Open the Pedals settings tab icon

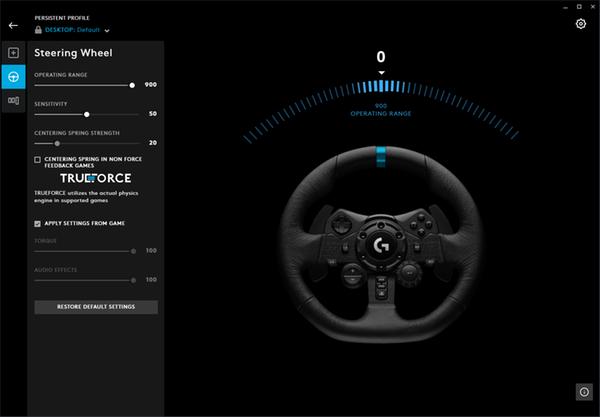(x=13, y=100)
